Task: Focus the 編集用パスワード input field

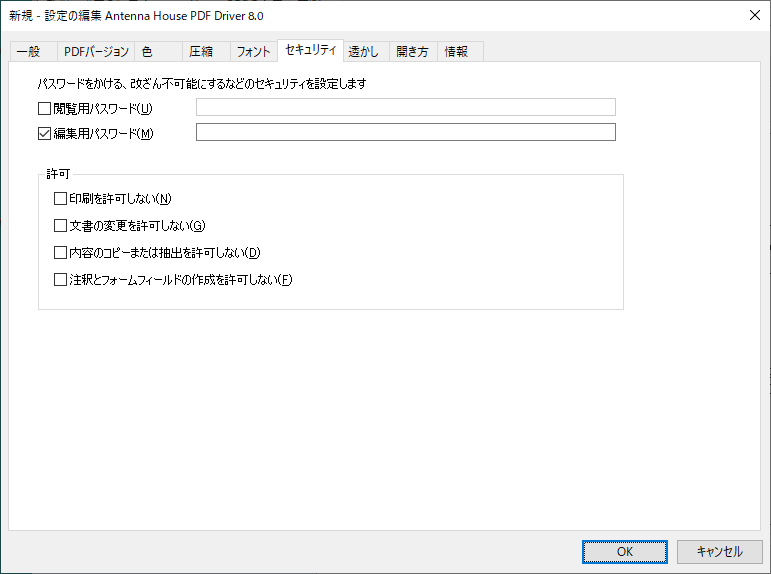Action: click(x=406, y=132)
